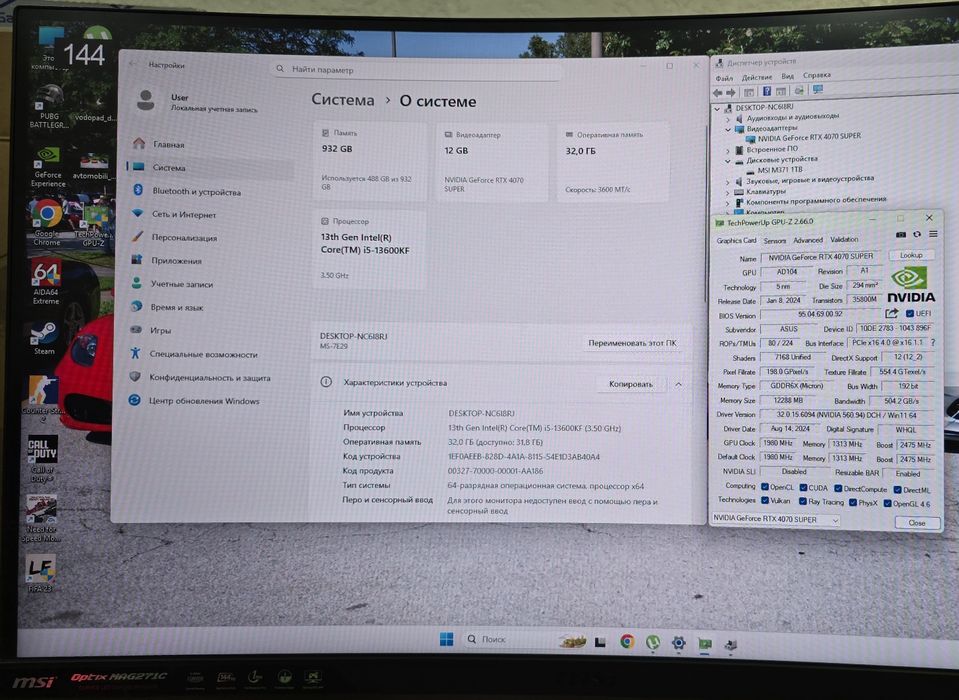Viewport: 959px width, 700px height.
Task: Switch to the Sensors tab in GPU-Z
Action: tap(774, 241)
